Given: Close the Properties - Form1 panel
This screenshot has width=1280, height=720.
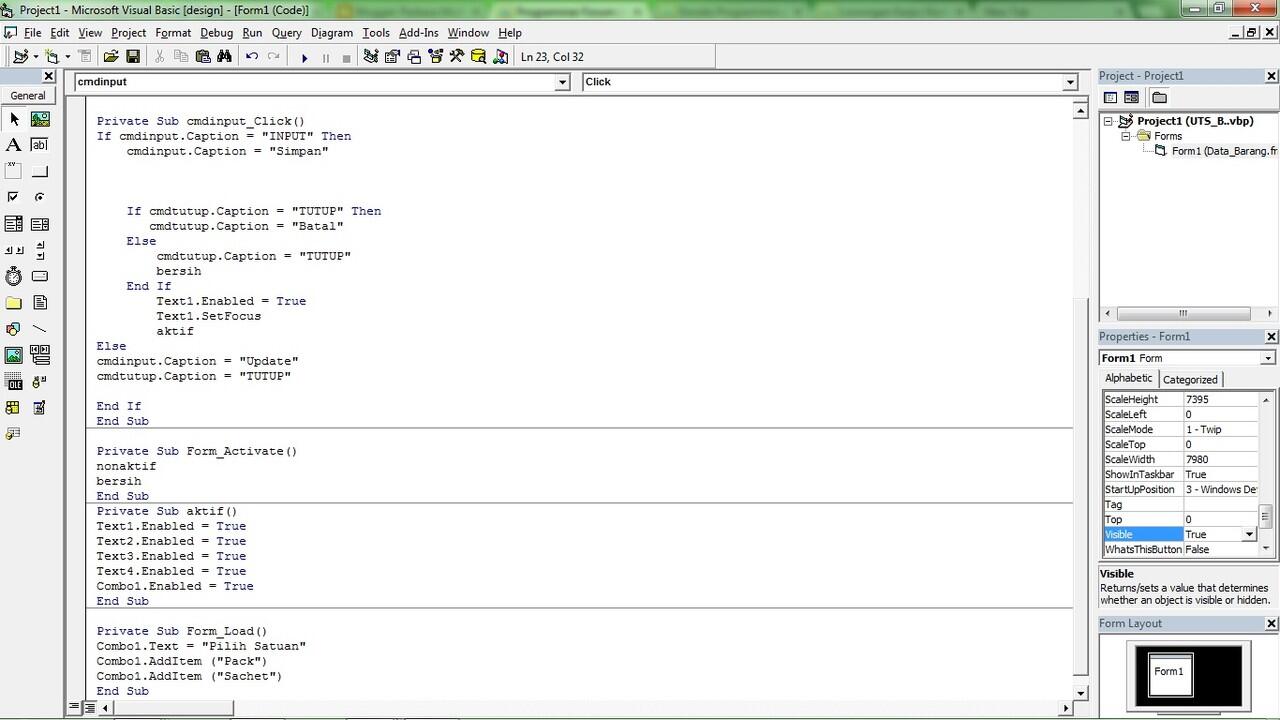Looking at the screenshot, I should [1272, 337].
